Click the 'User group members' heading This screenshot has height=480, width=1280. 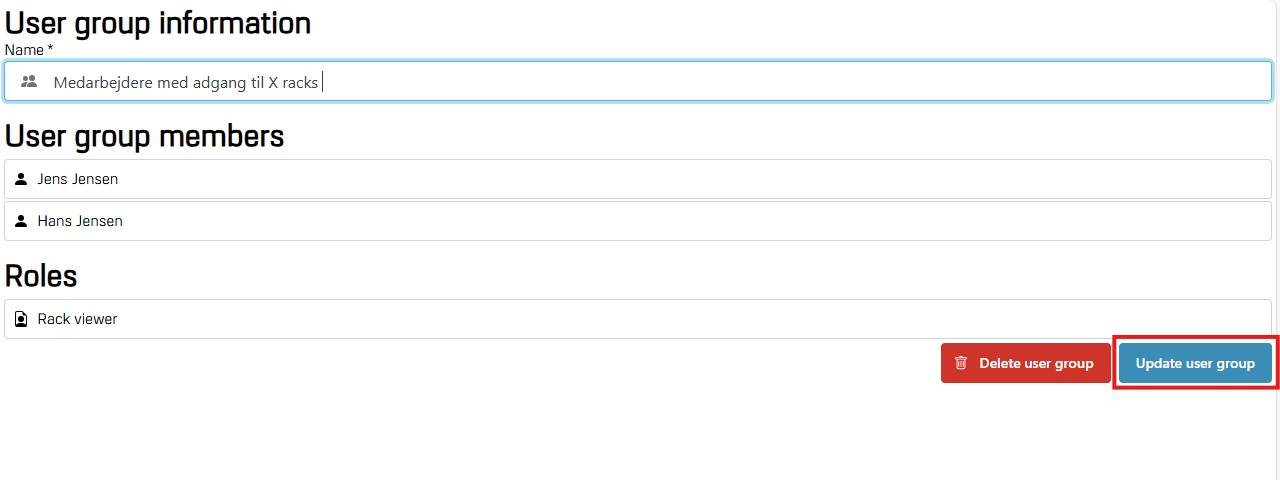pyautogui.click(x=145, y=136)
